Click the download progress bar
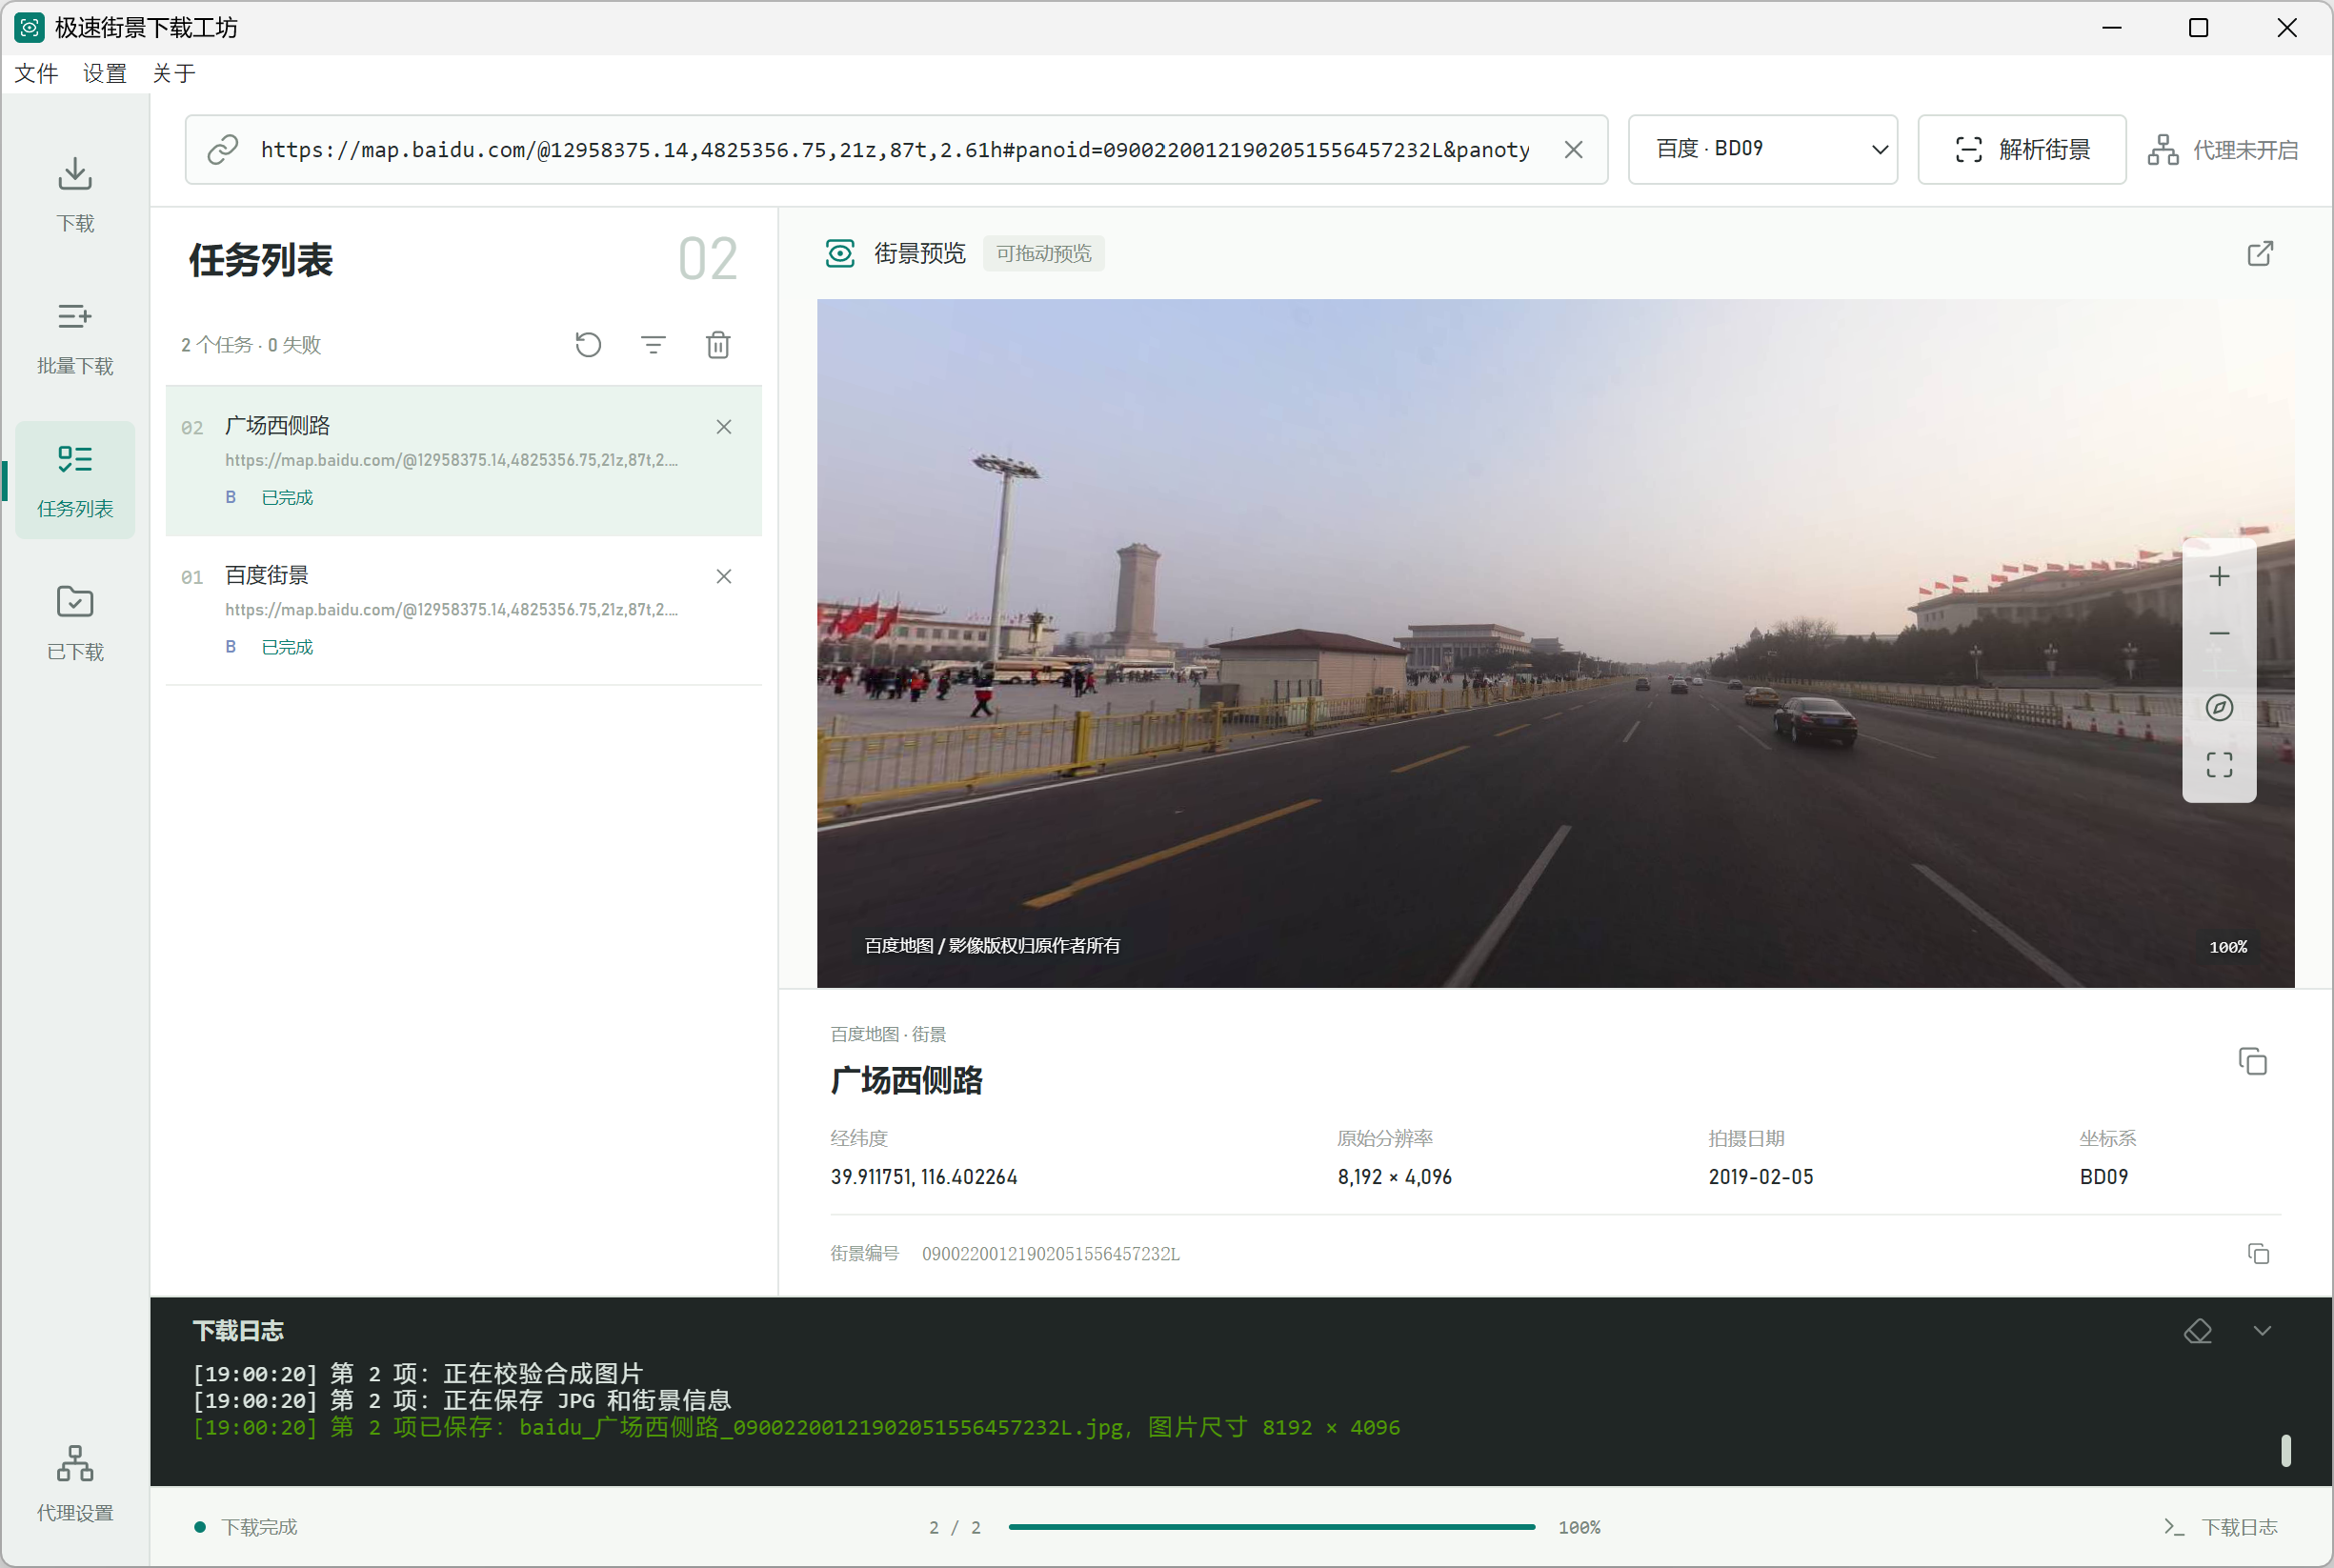 point(1271,1527)
